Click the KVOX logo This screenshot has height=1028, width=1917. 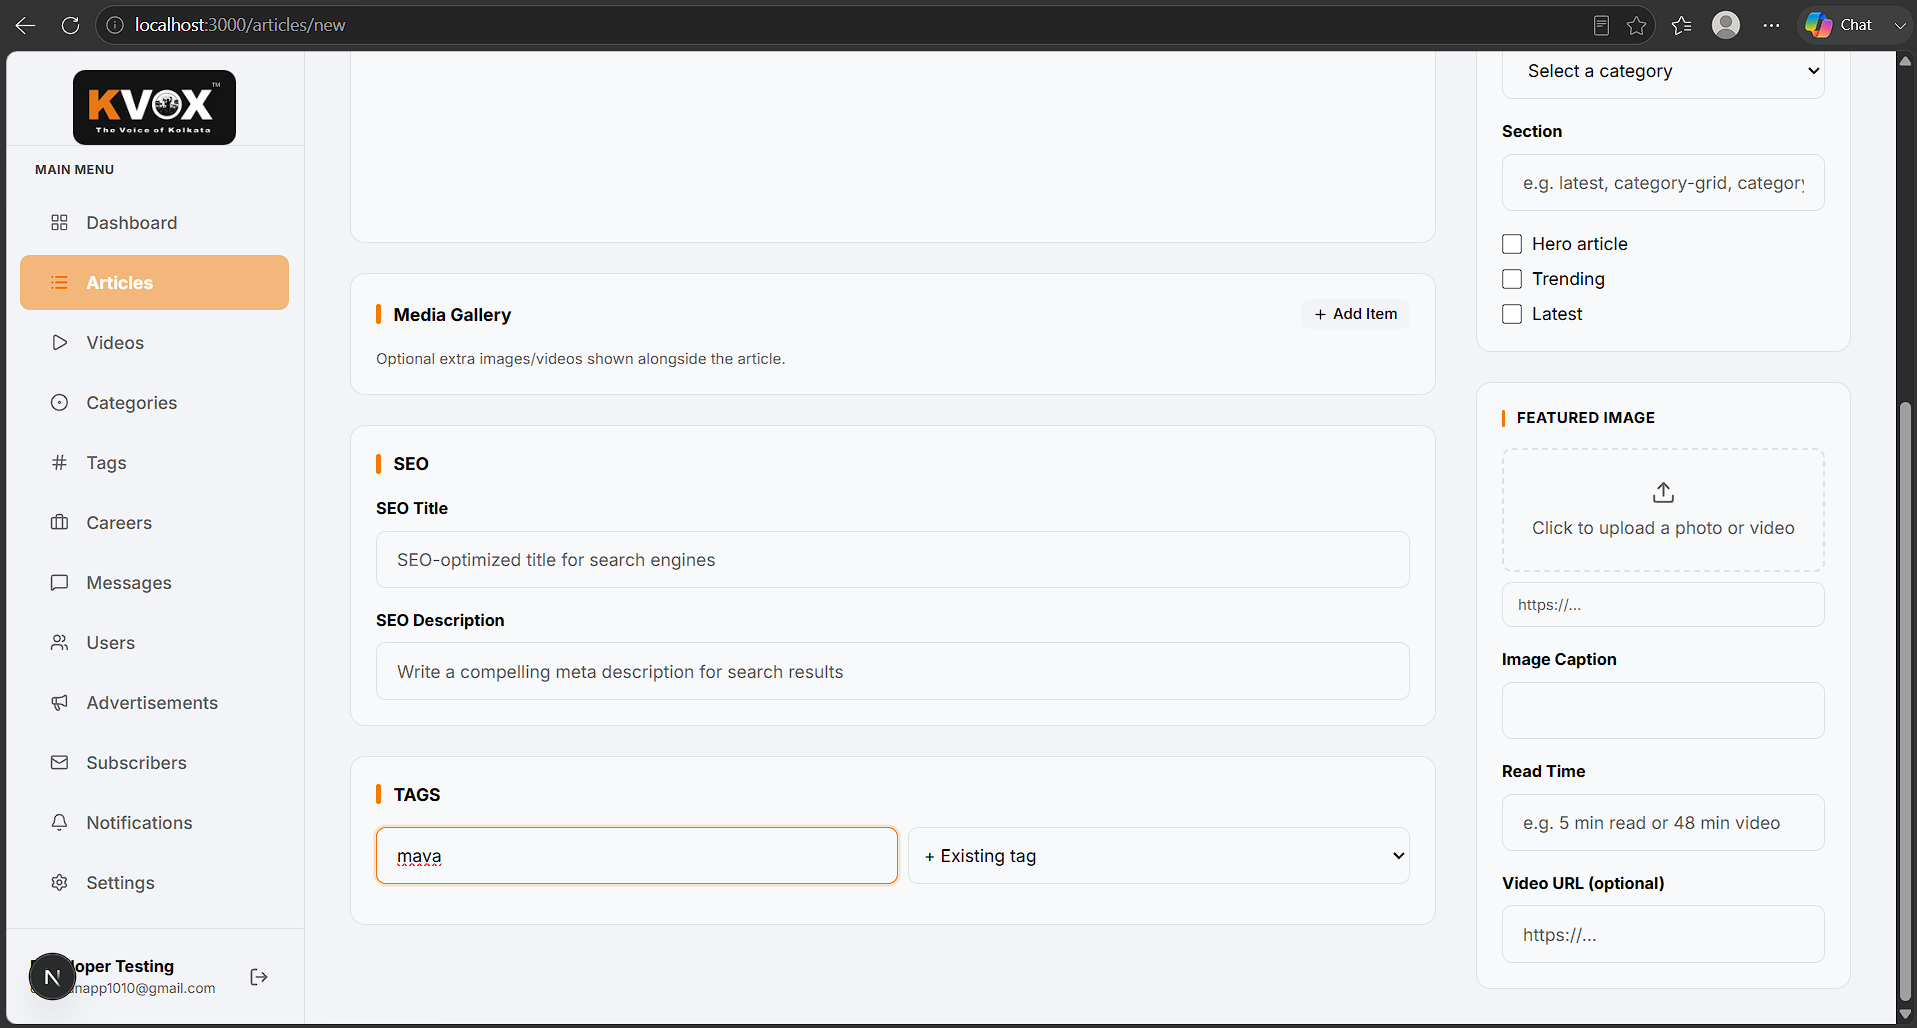pyautogui.click(x=154, y=107)
